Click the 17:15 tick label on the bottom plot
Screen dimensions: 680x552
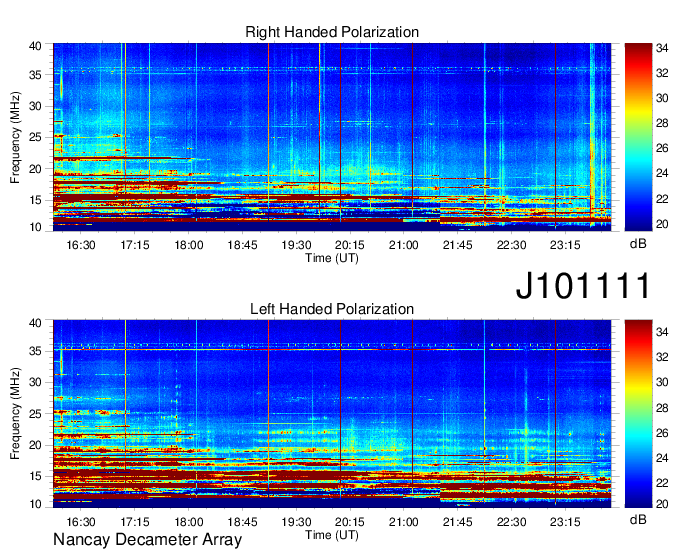click(135, 522)
